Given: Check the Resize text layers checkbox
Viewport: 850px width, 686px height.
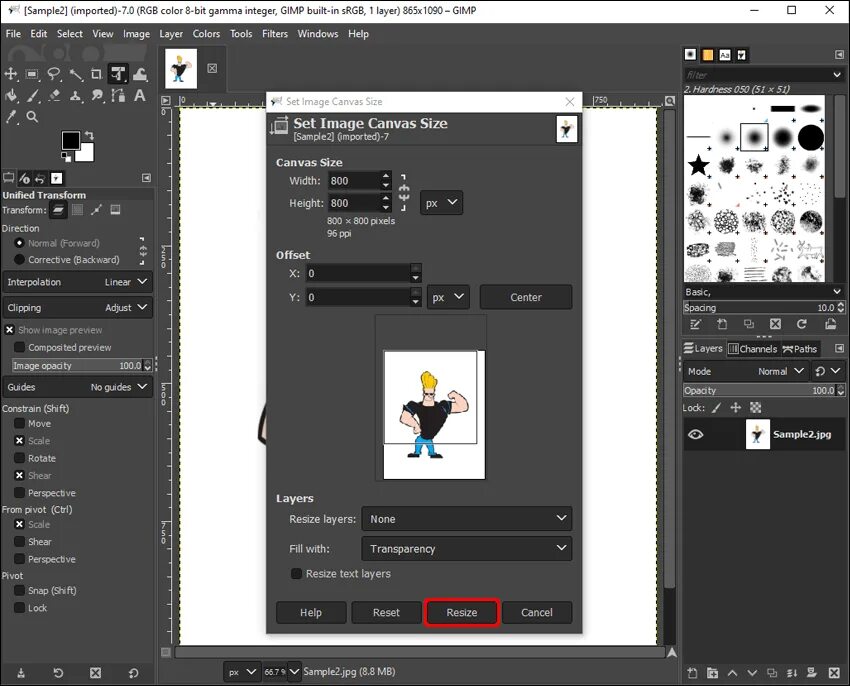Looking at the screenshot, I should coord(297,574).
